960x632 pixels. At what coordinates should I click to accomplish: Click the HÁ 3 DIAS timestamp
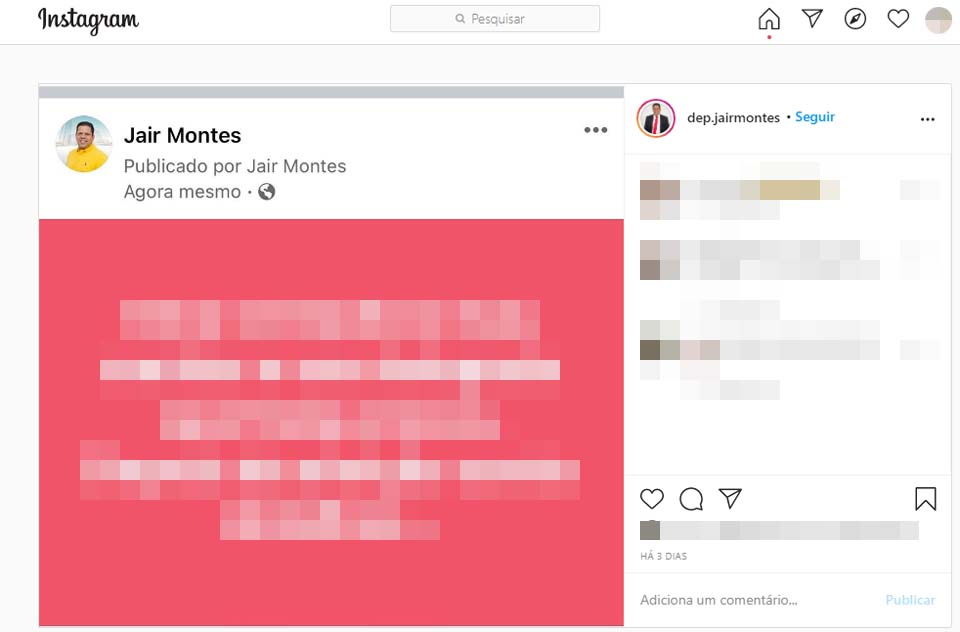pos(664,556)
